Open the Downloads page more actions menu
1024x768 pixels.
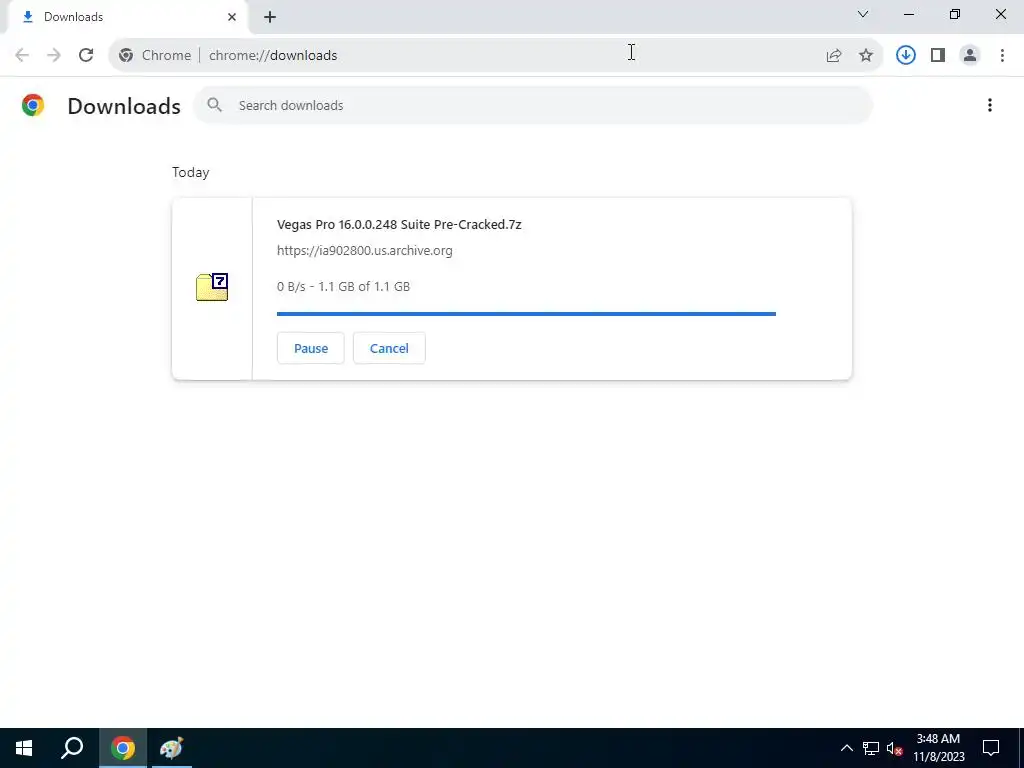coord(990,105)
